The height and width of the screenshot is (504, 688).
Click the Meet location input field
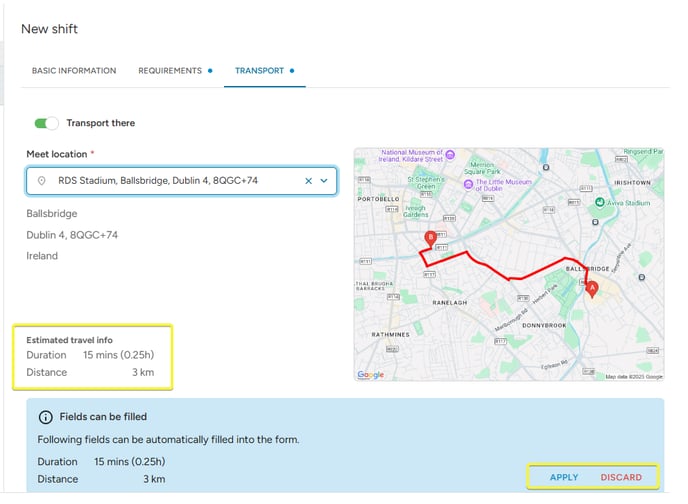pyautogui.click(x=181, y=181)
